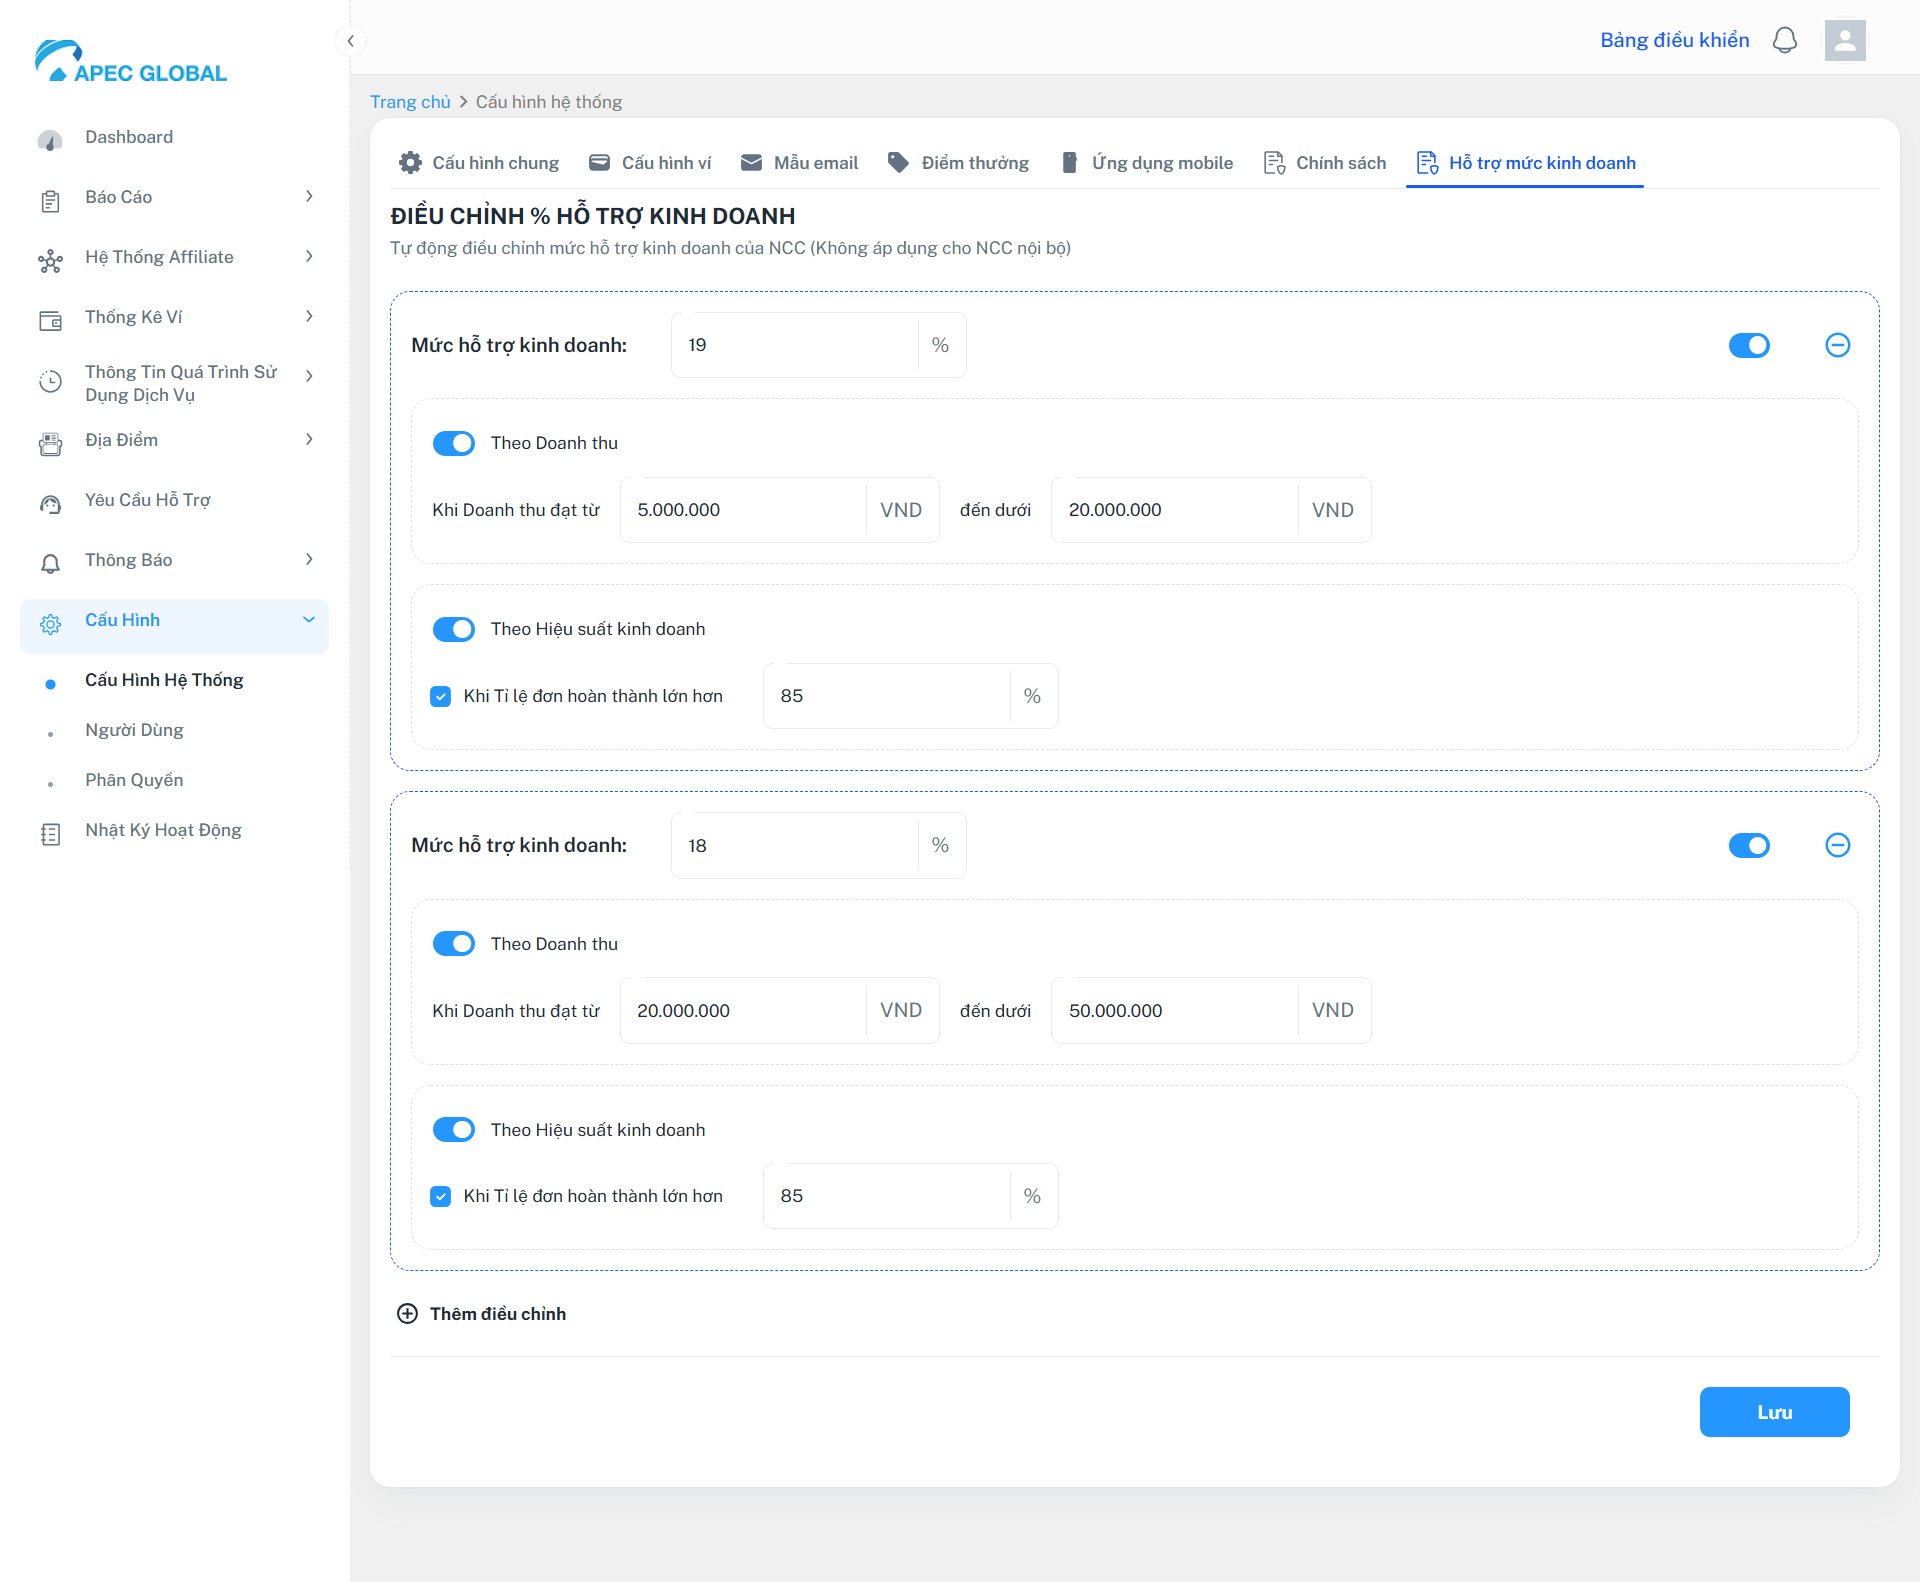Click the Lưu save button
Viewport: 1920px width, 1582px height.
coord(1774,1412)
